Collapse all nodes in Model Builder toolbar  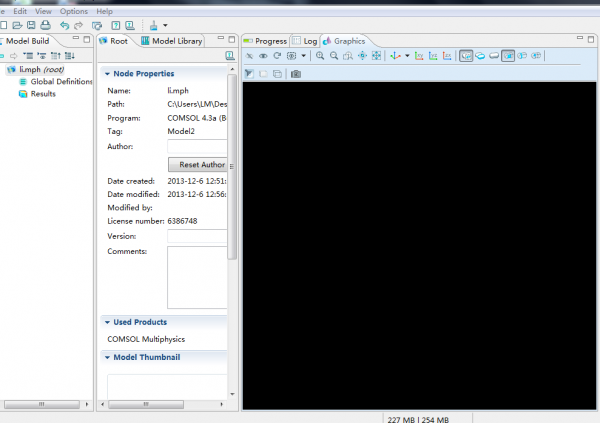coord(28,56)
